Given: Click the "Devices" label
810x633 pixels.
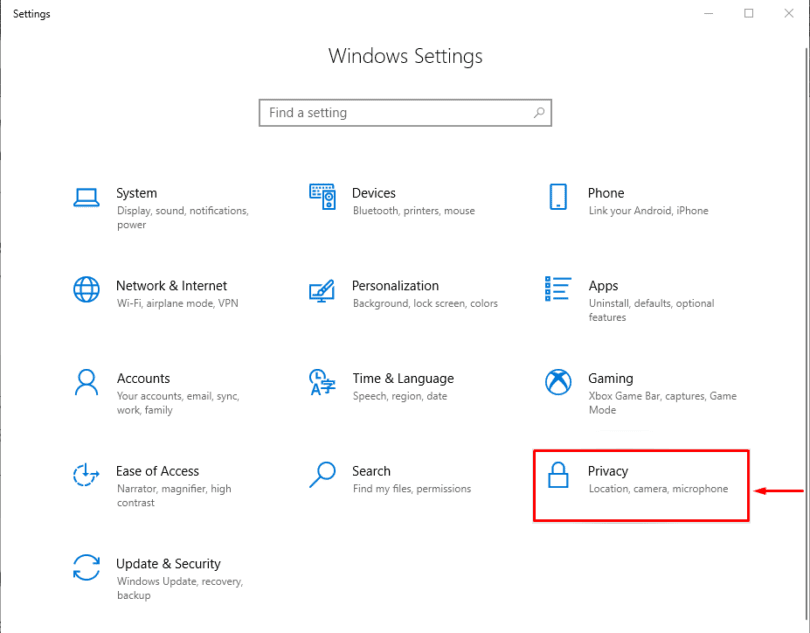Looking at the screenshot, I should tap(373, 193).
